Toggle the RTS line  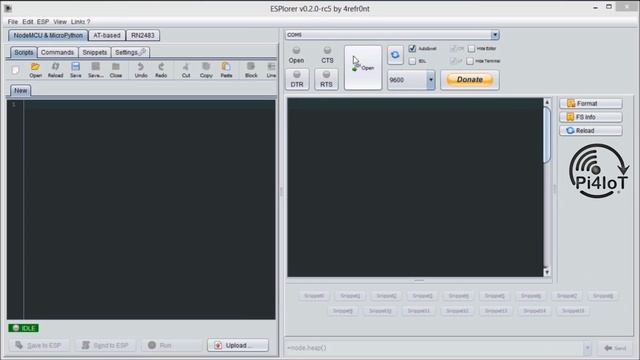pos(326,79)
